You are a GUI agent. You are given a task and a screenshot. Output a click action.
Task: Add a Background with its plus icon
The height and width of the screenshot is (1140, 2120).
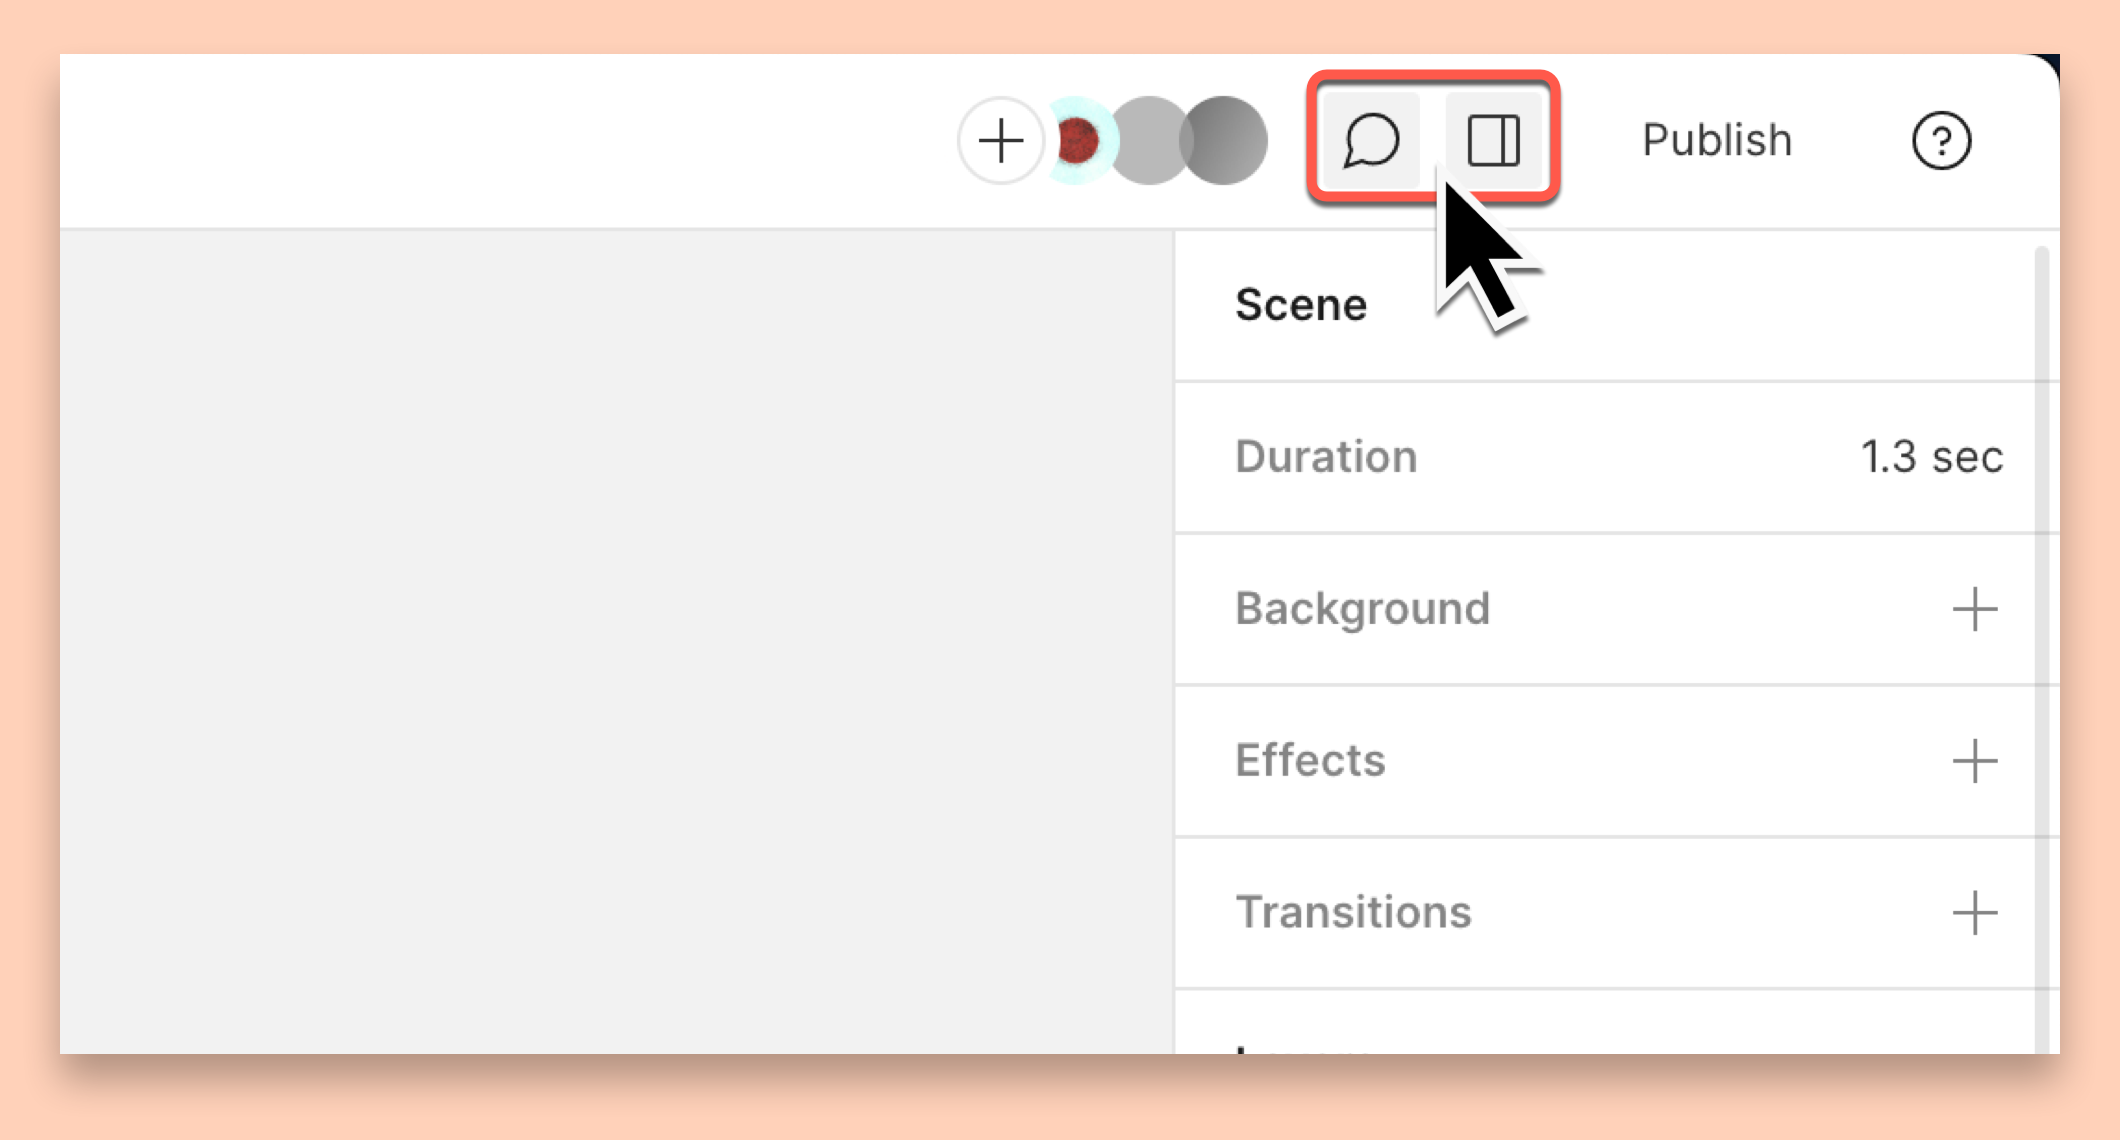pyautogui.click(x=1974, y=609)
